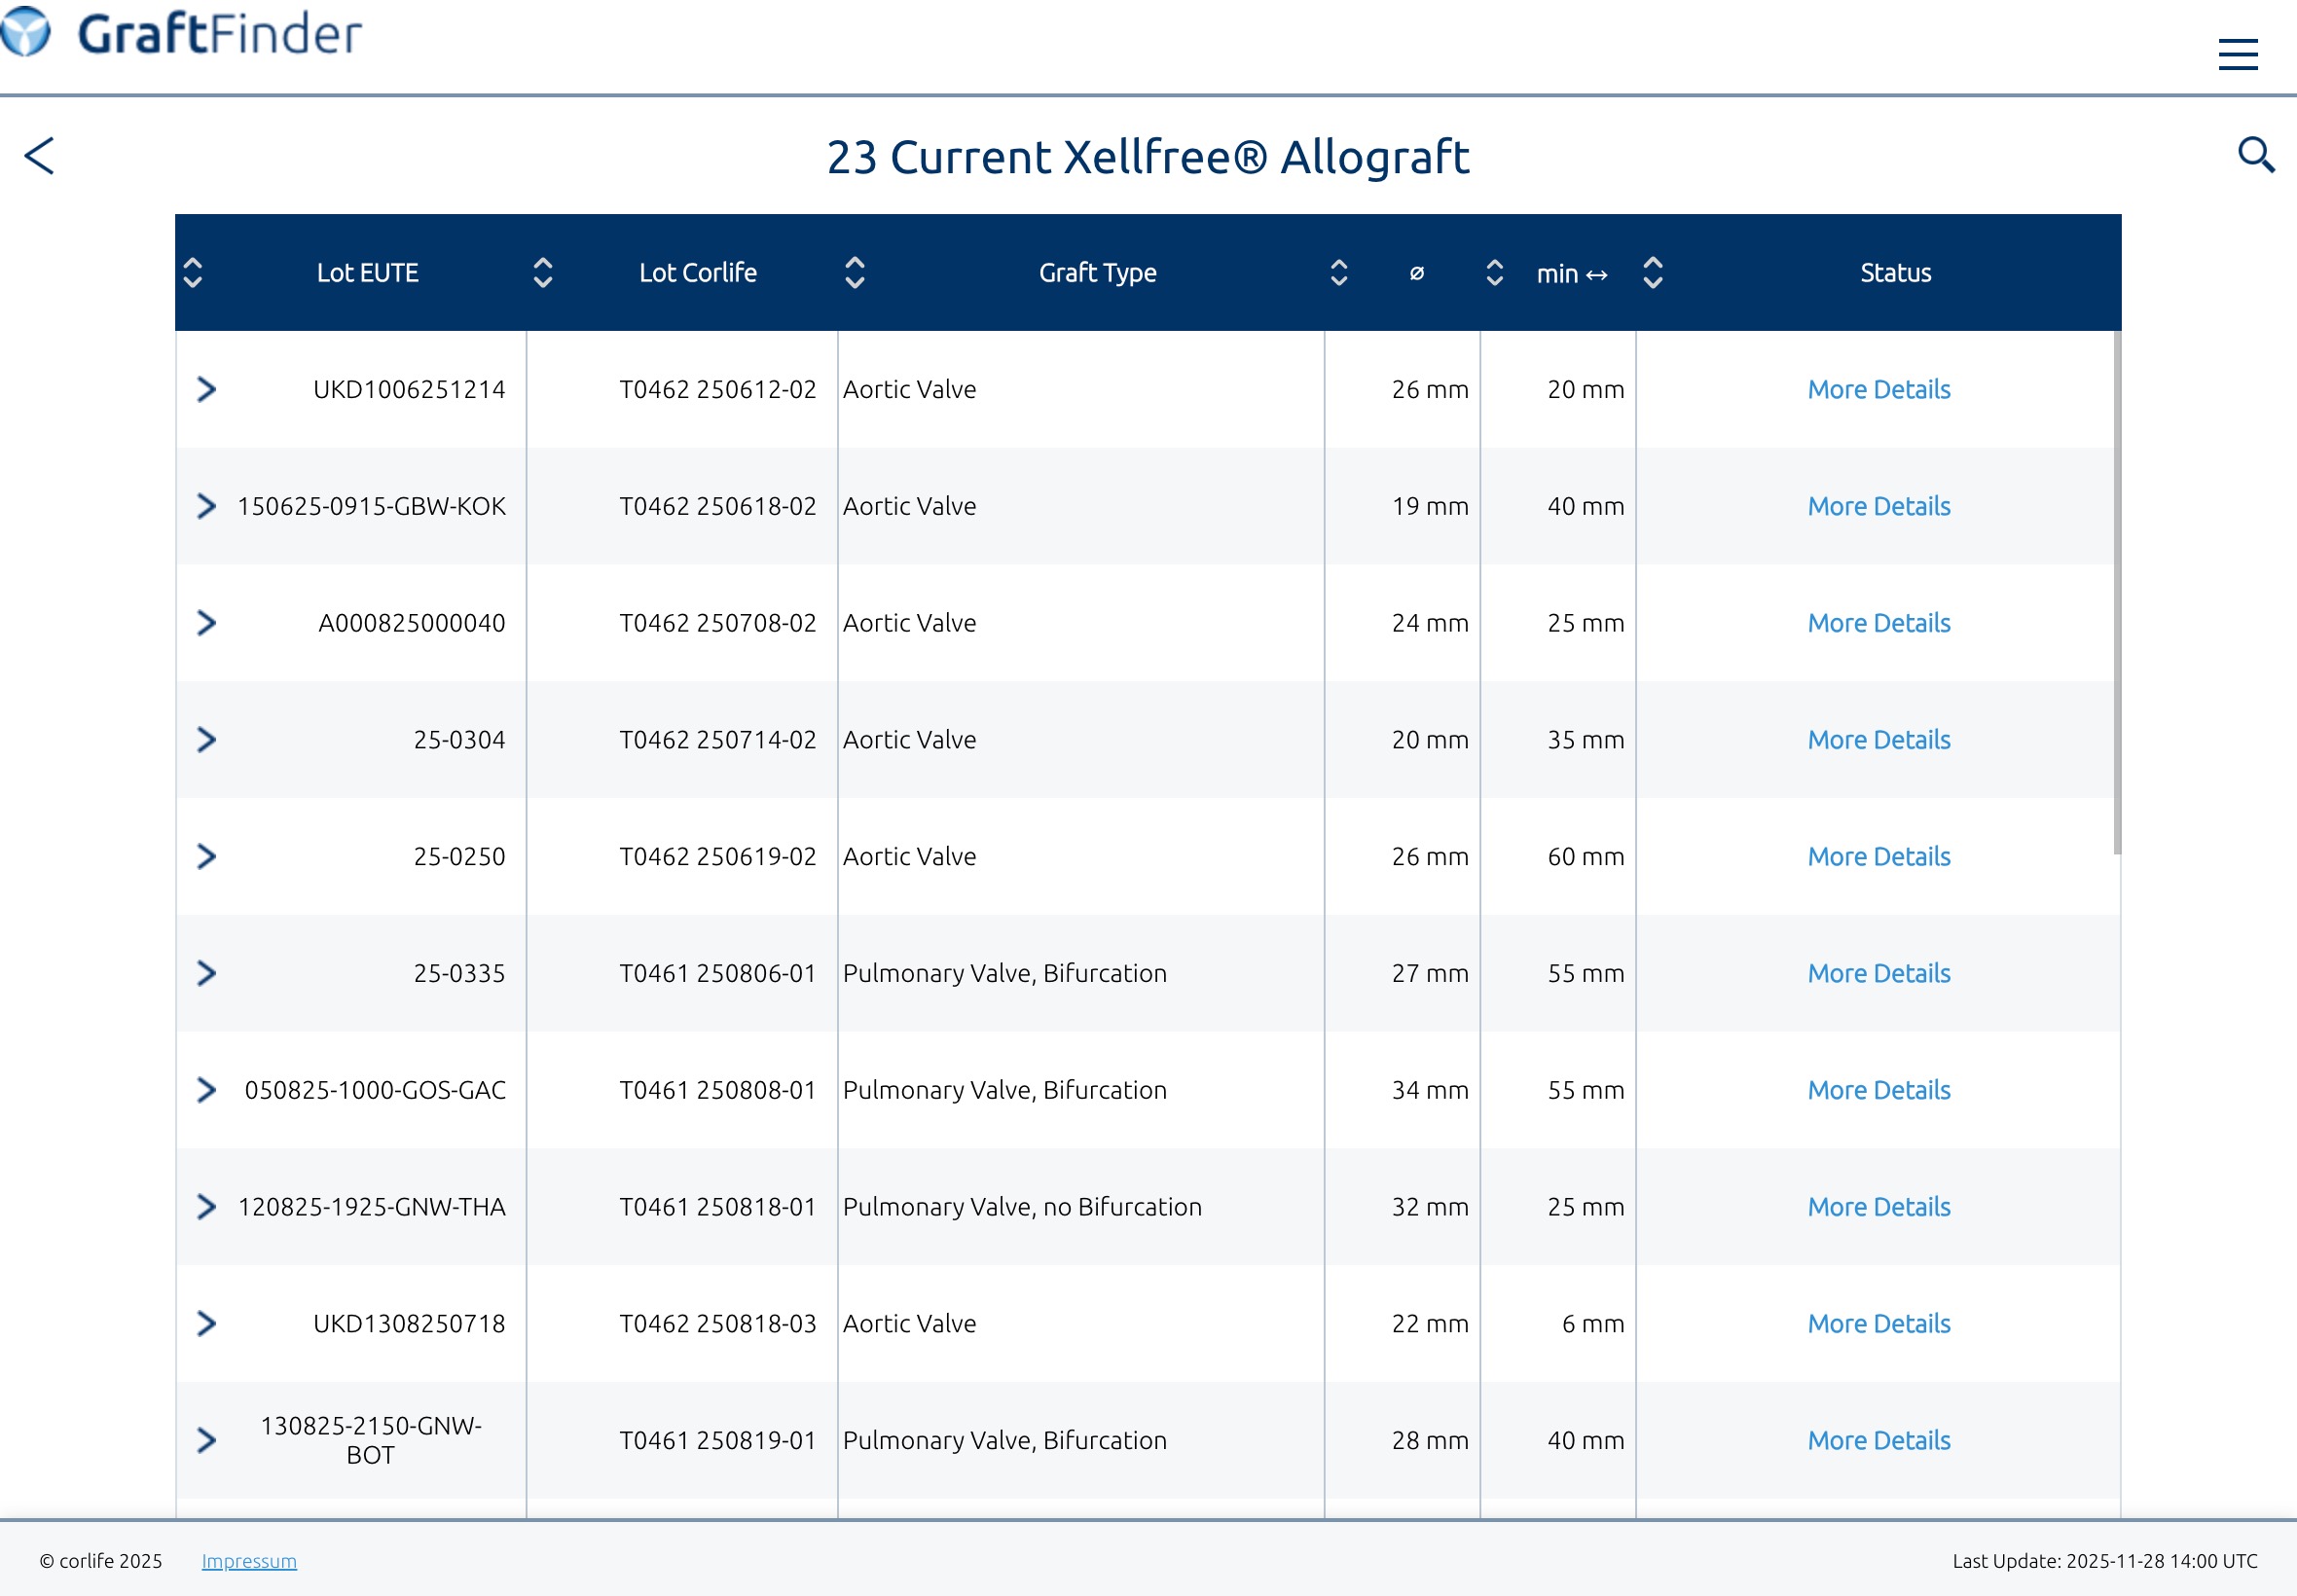Sort by Lot Corlife column arrows
Image resolution: width=2297 pixels, height=1596 pixels.
tap(543, 273)
